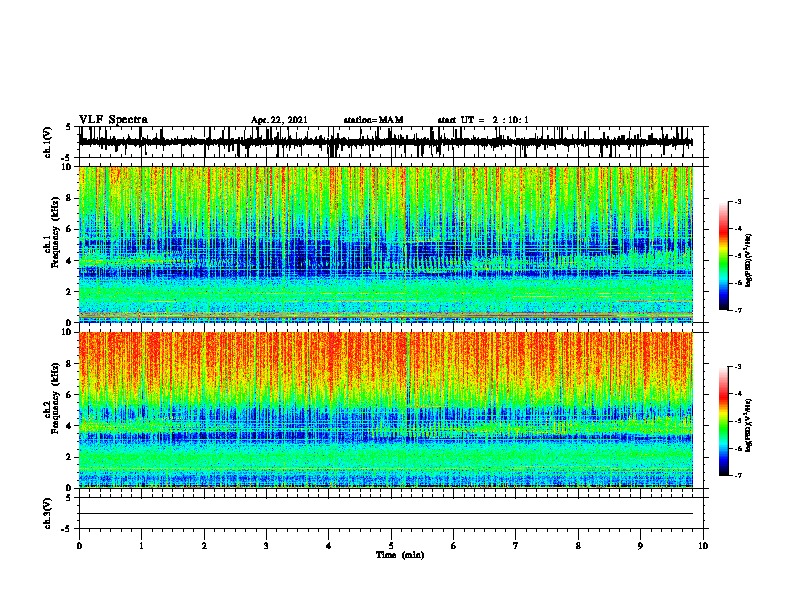This screenshot has width=792, height=612.
Task: Click the ch.2 colorbar "log(PSD)" label
Action: 749,425
